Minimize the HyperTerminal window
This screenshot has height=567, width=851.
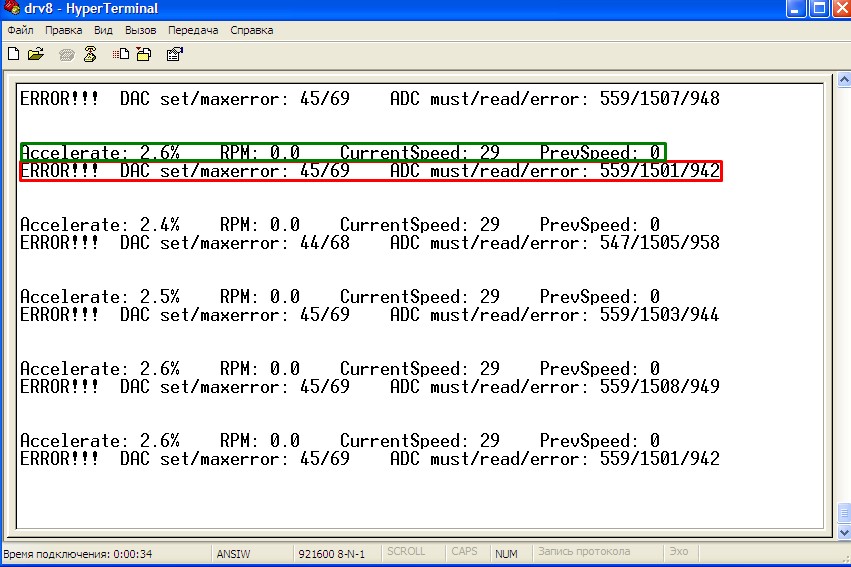(x=796, y=8)
